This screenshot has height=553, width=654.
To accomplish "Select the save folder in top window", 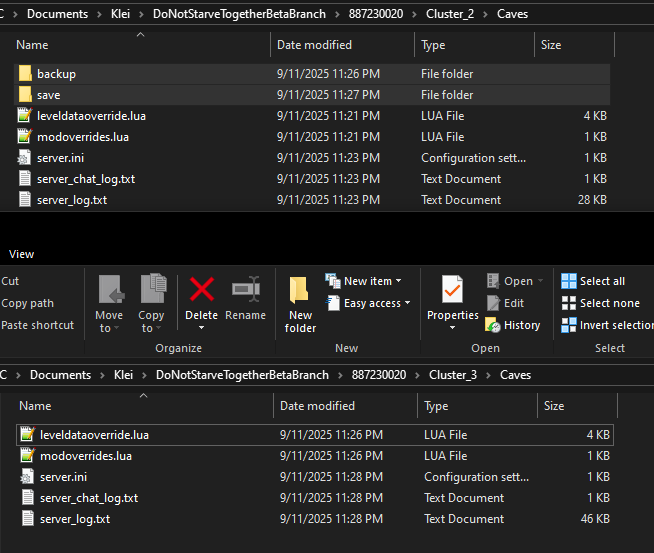I will point(48,95).
